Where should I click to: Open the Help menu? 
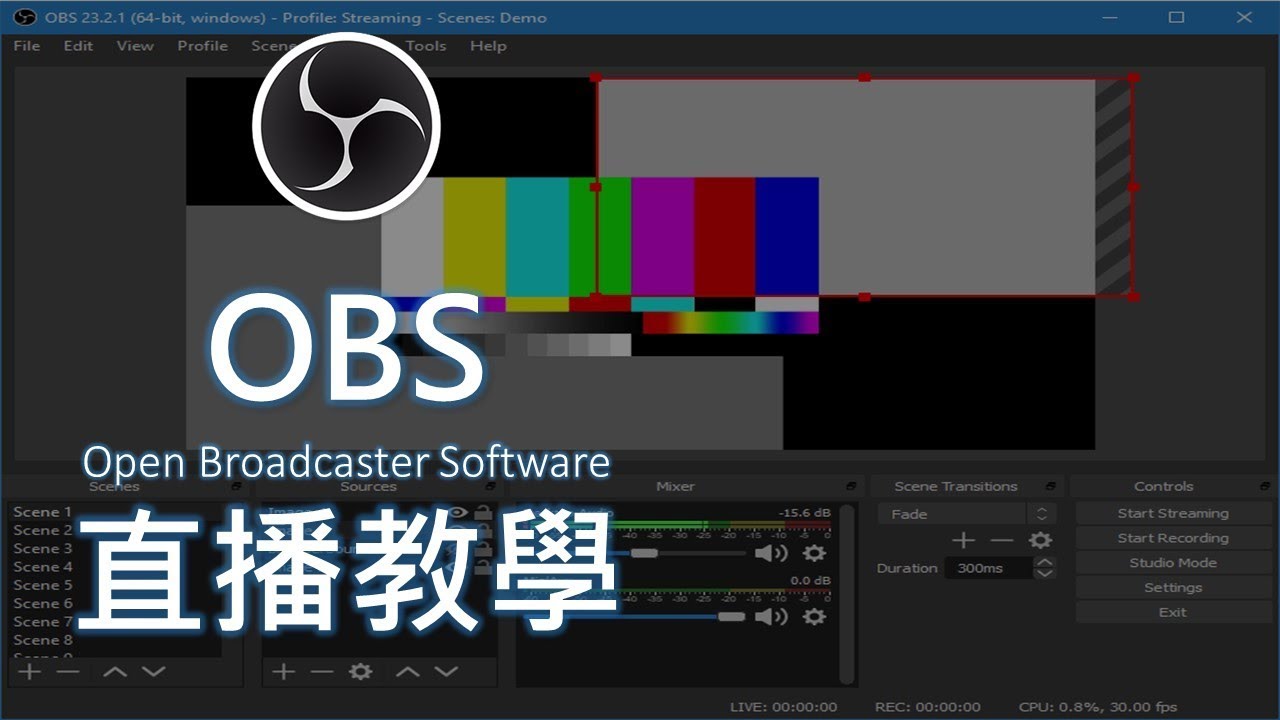(x=488, y=46)
